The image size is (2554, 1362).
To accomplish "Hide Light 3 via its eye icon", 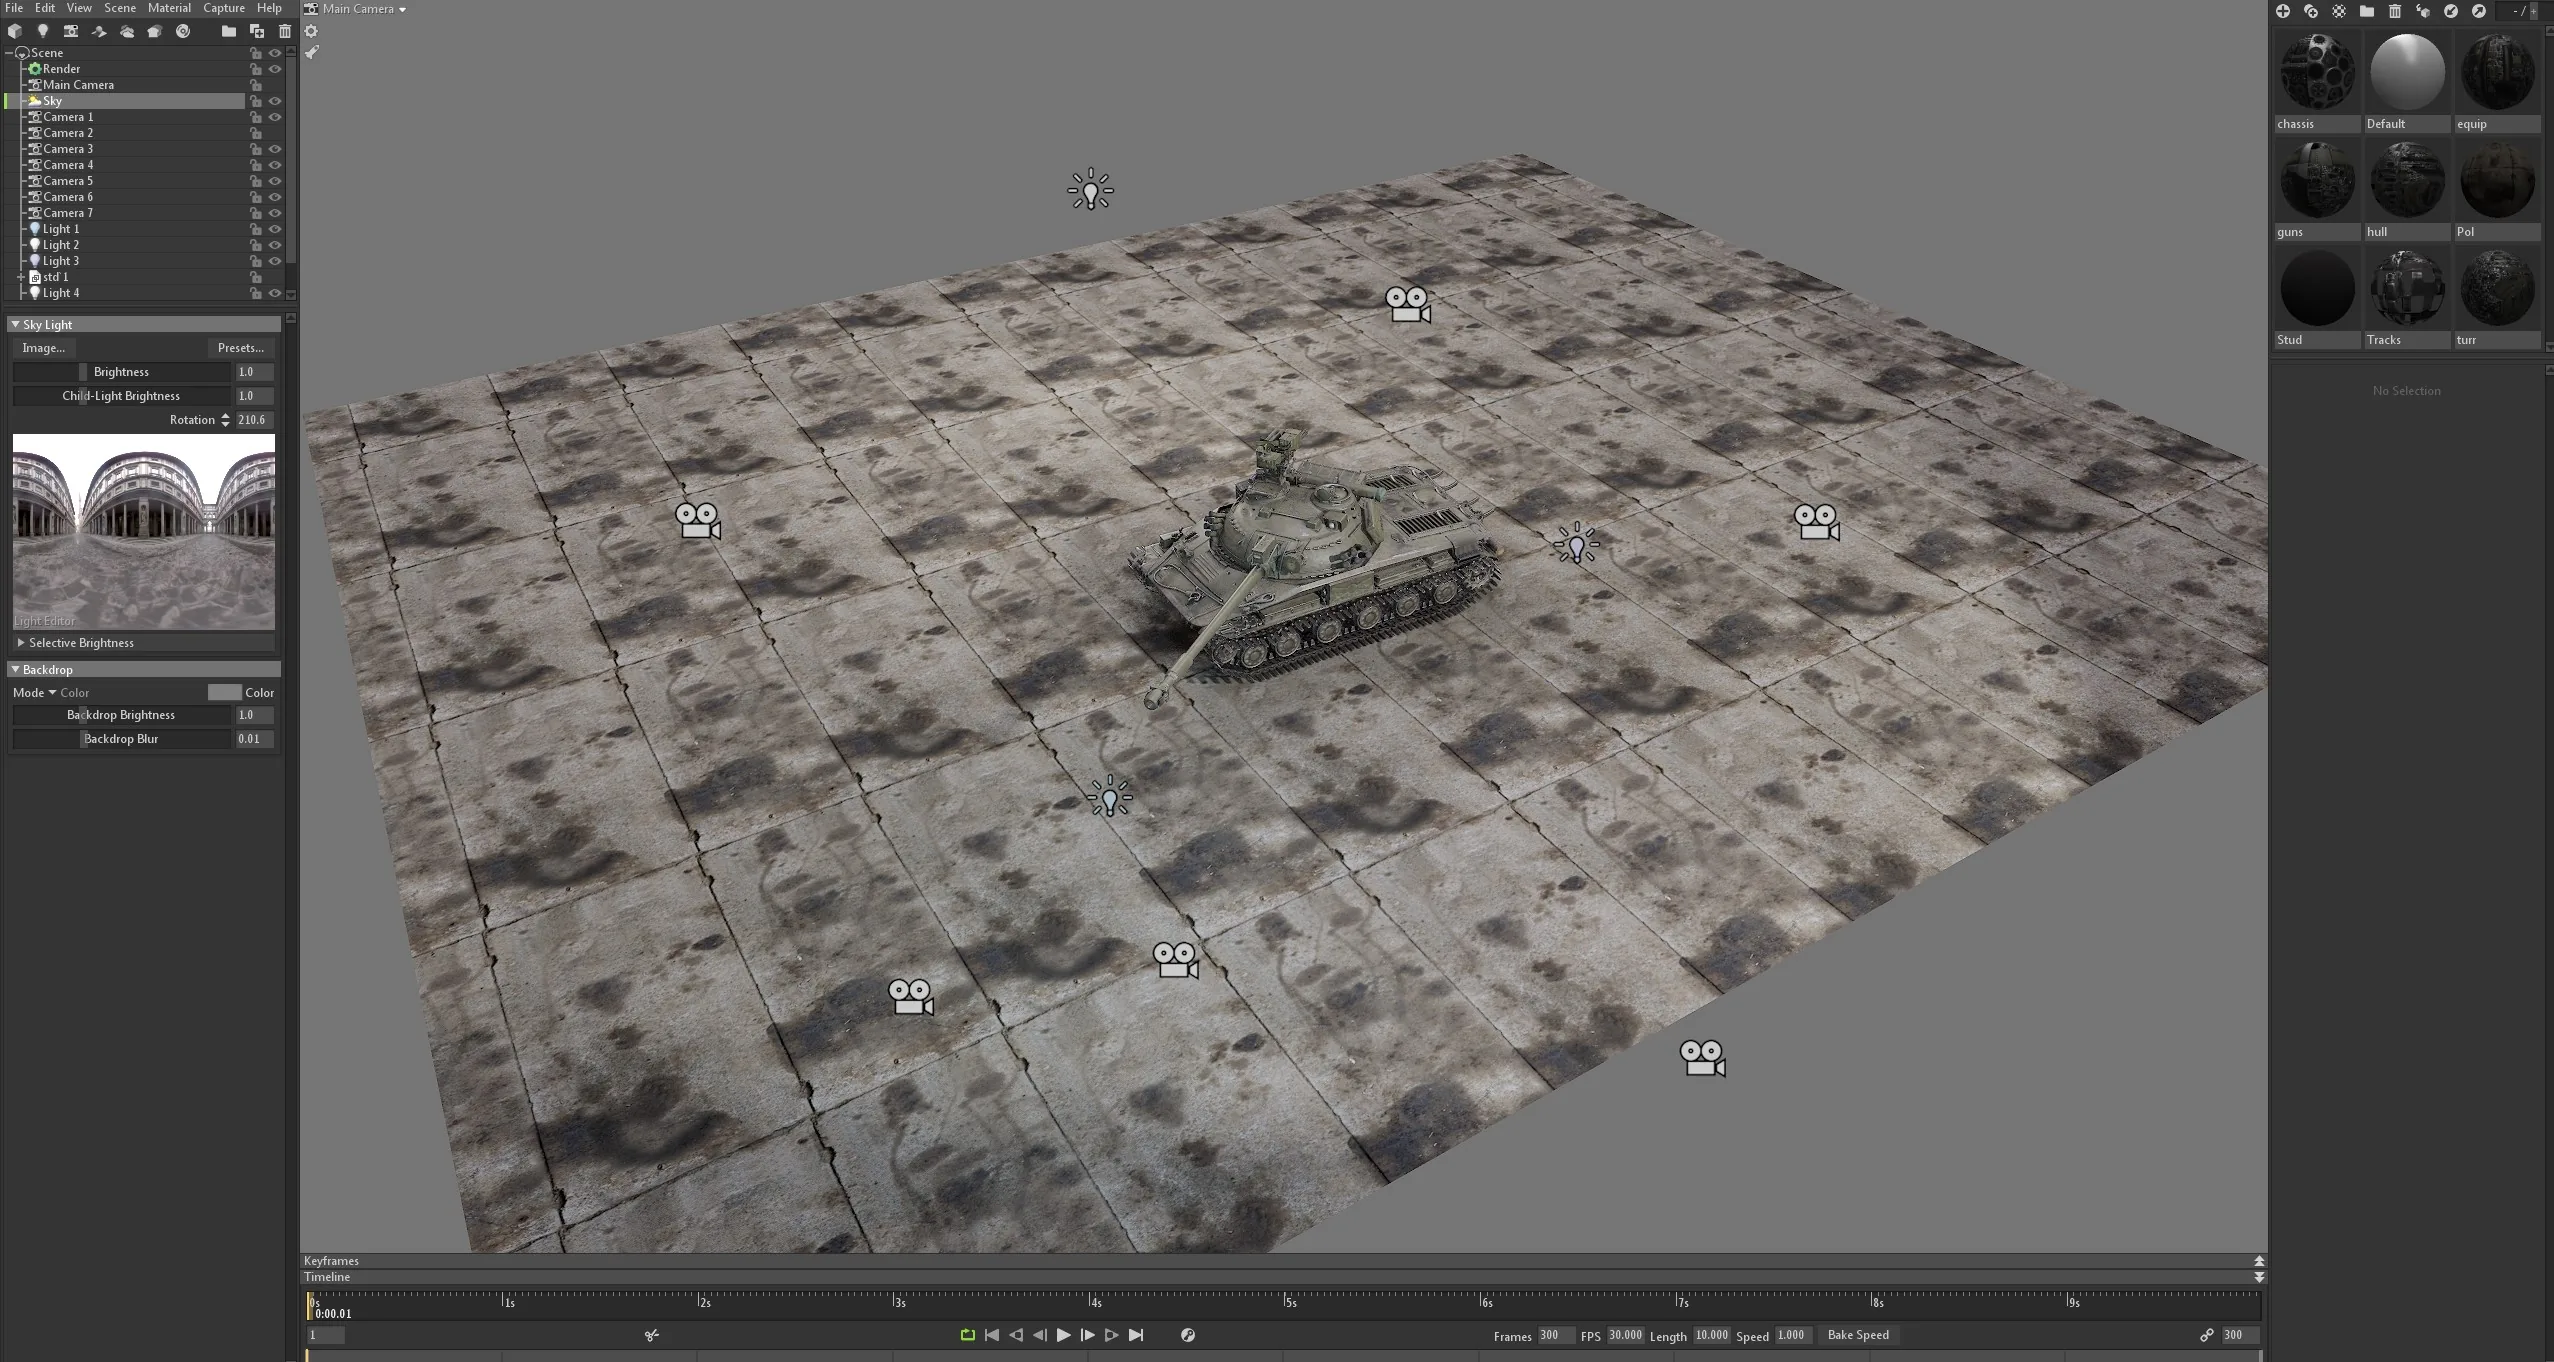I will pyautogui.click(x=275, y=261).
